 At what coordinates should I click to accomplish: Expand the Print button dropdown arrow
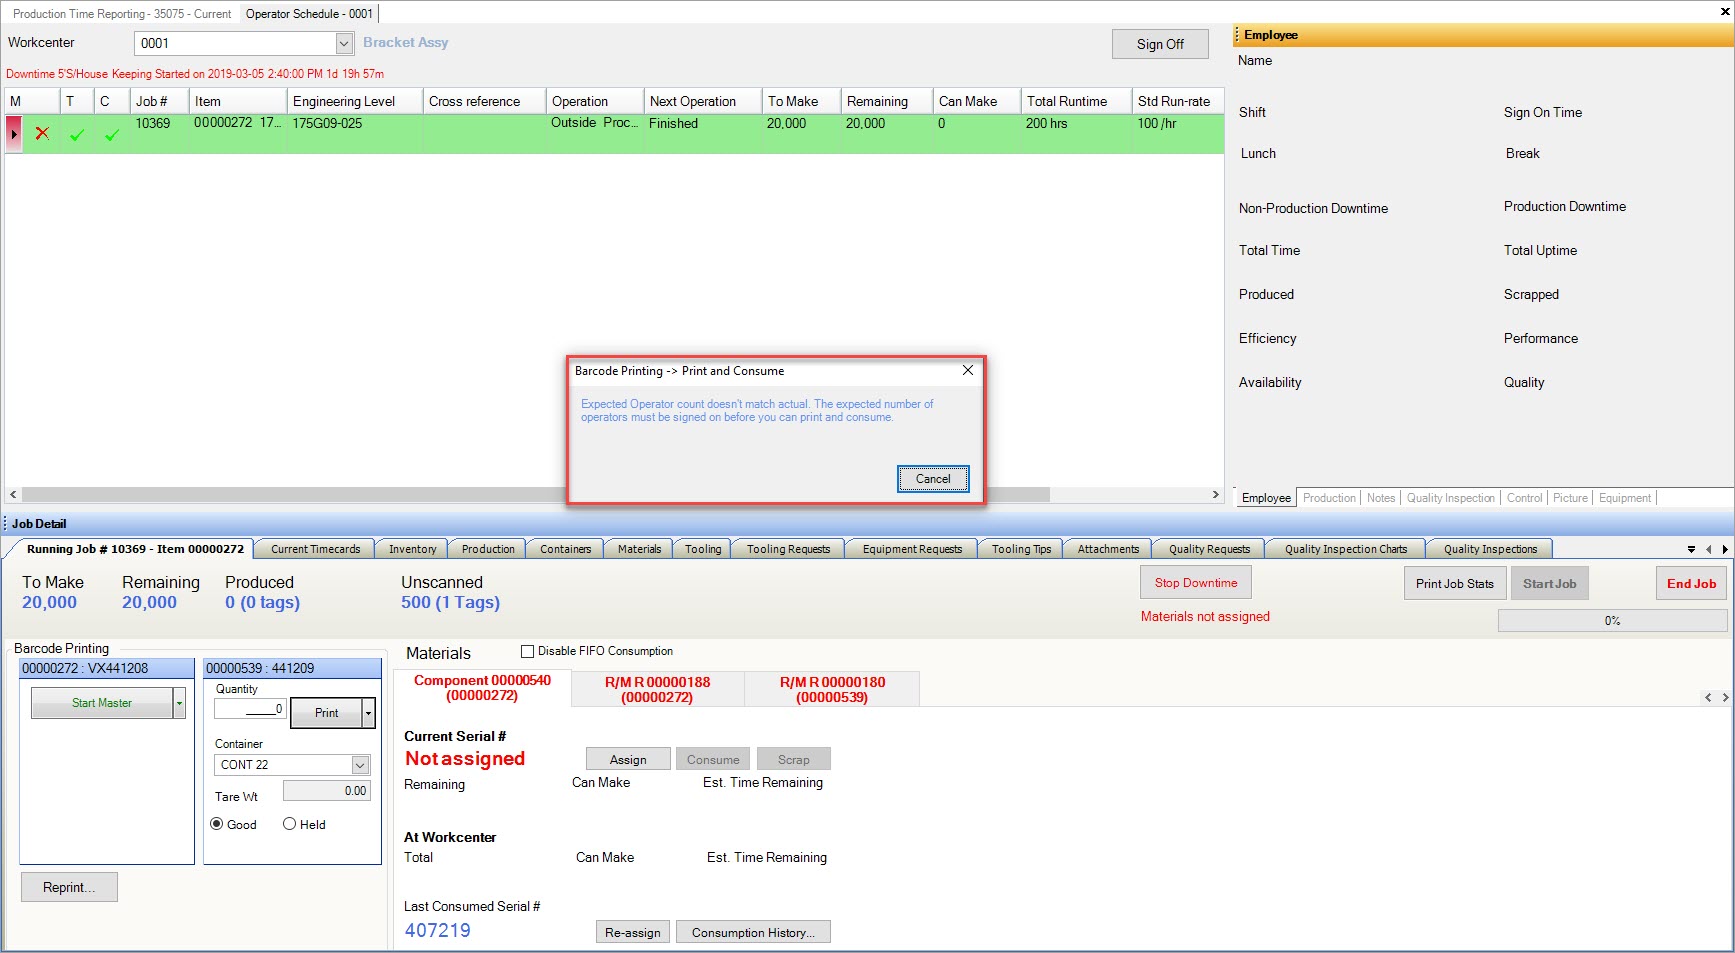click(369, 713)
